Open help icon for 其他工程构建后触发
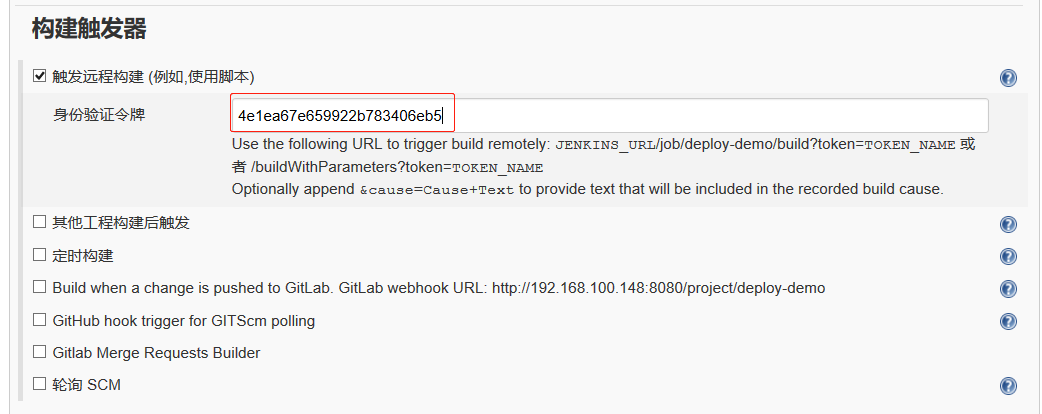1042x414 pixels. 1007,225
